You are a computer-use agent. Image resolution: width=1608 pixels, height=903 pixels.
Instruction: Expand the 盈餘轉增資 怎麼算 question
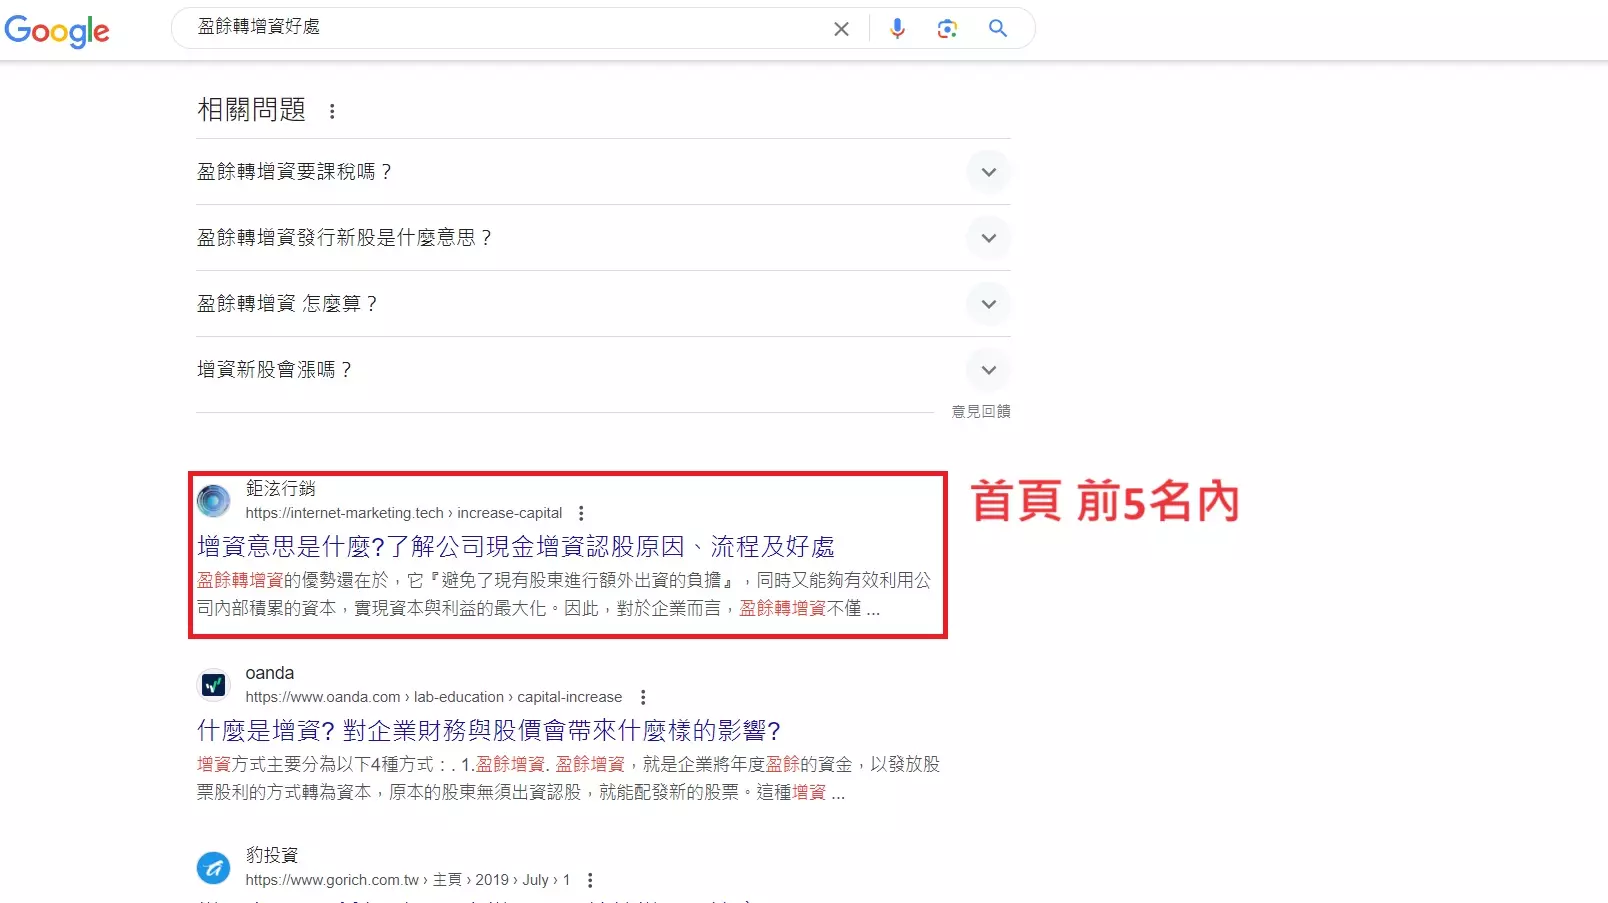[988, 304]
